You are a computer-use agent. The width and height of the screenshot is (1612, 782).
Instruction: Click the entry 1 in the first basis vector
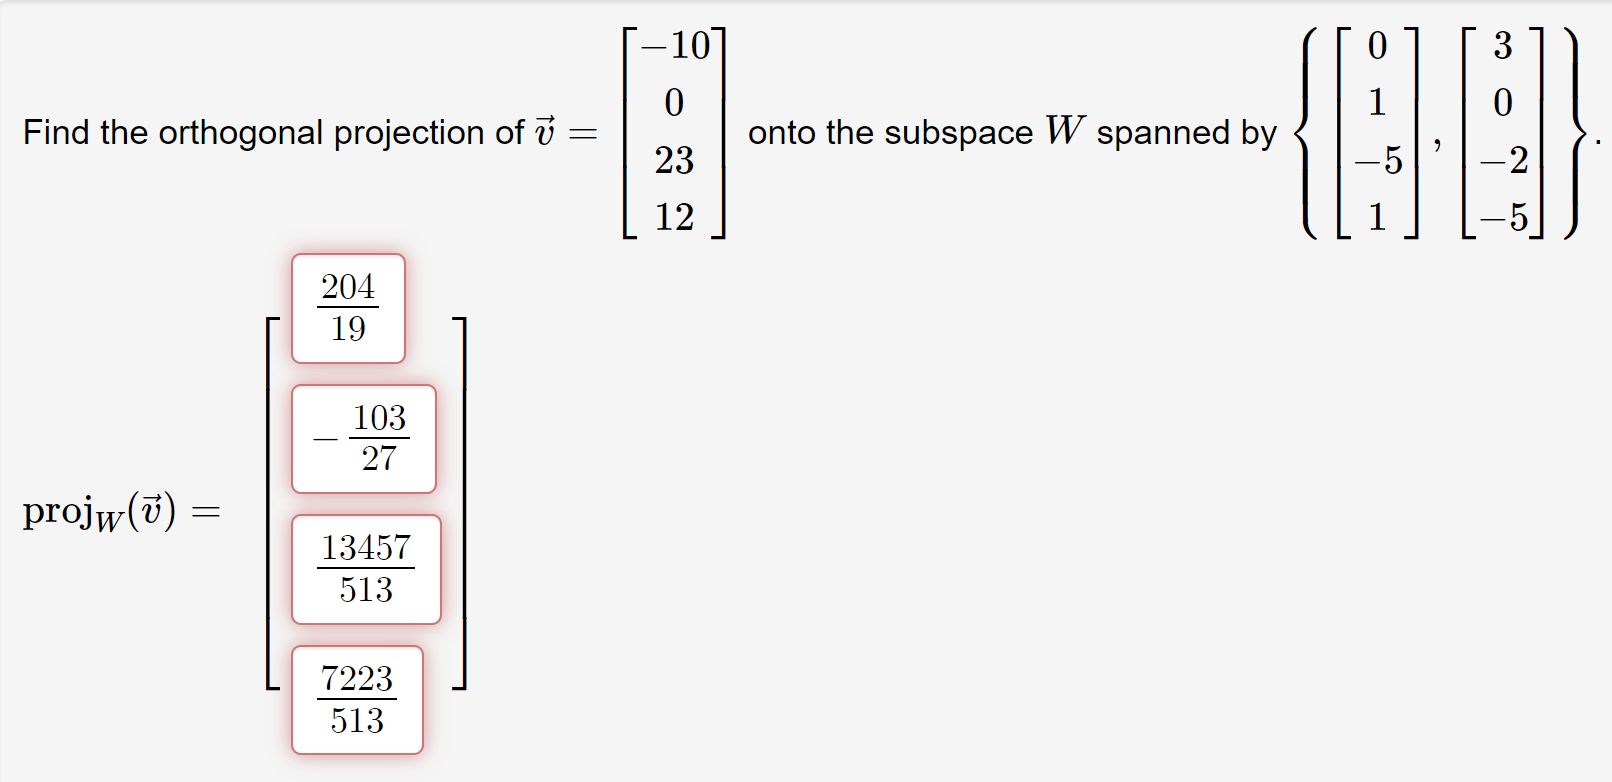pyautogui.click(x=1377, y=101)
